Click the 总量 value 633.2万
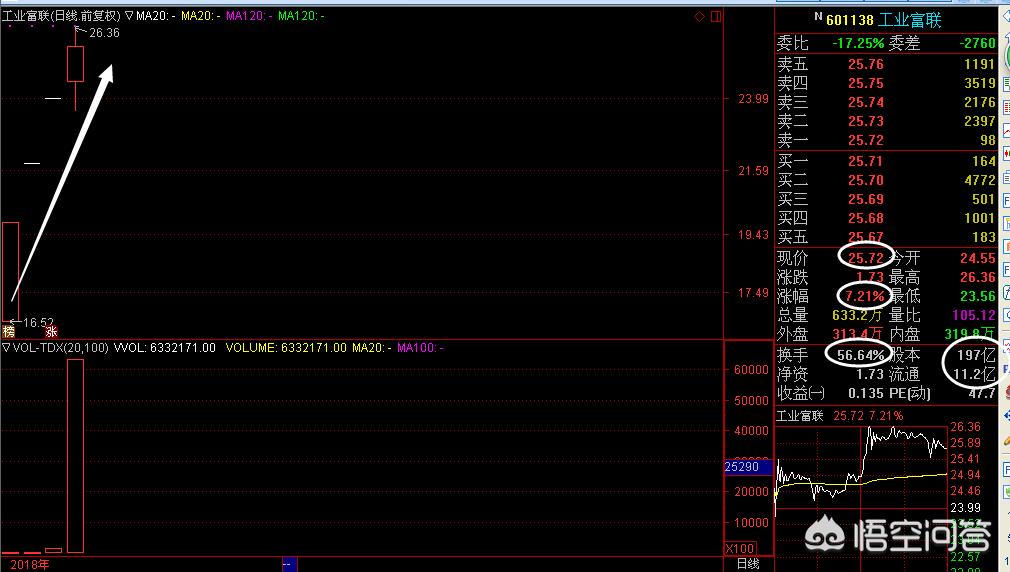The image size is (1010, 572). pyautogui.click(x=857, y=315)
